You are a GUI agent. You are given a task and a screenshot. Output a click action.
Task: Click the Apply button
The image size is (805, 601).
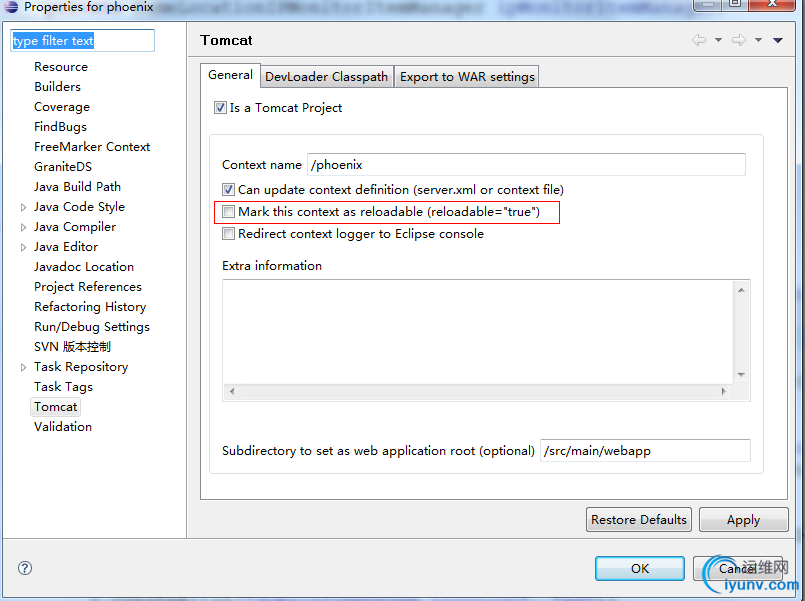[743, 519]
